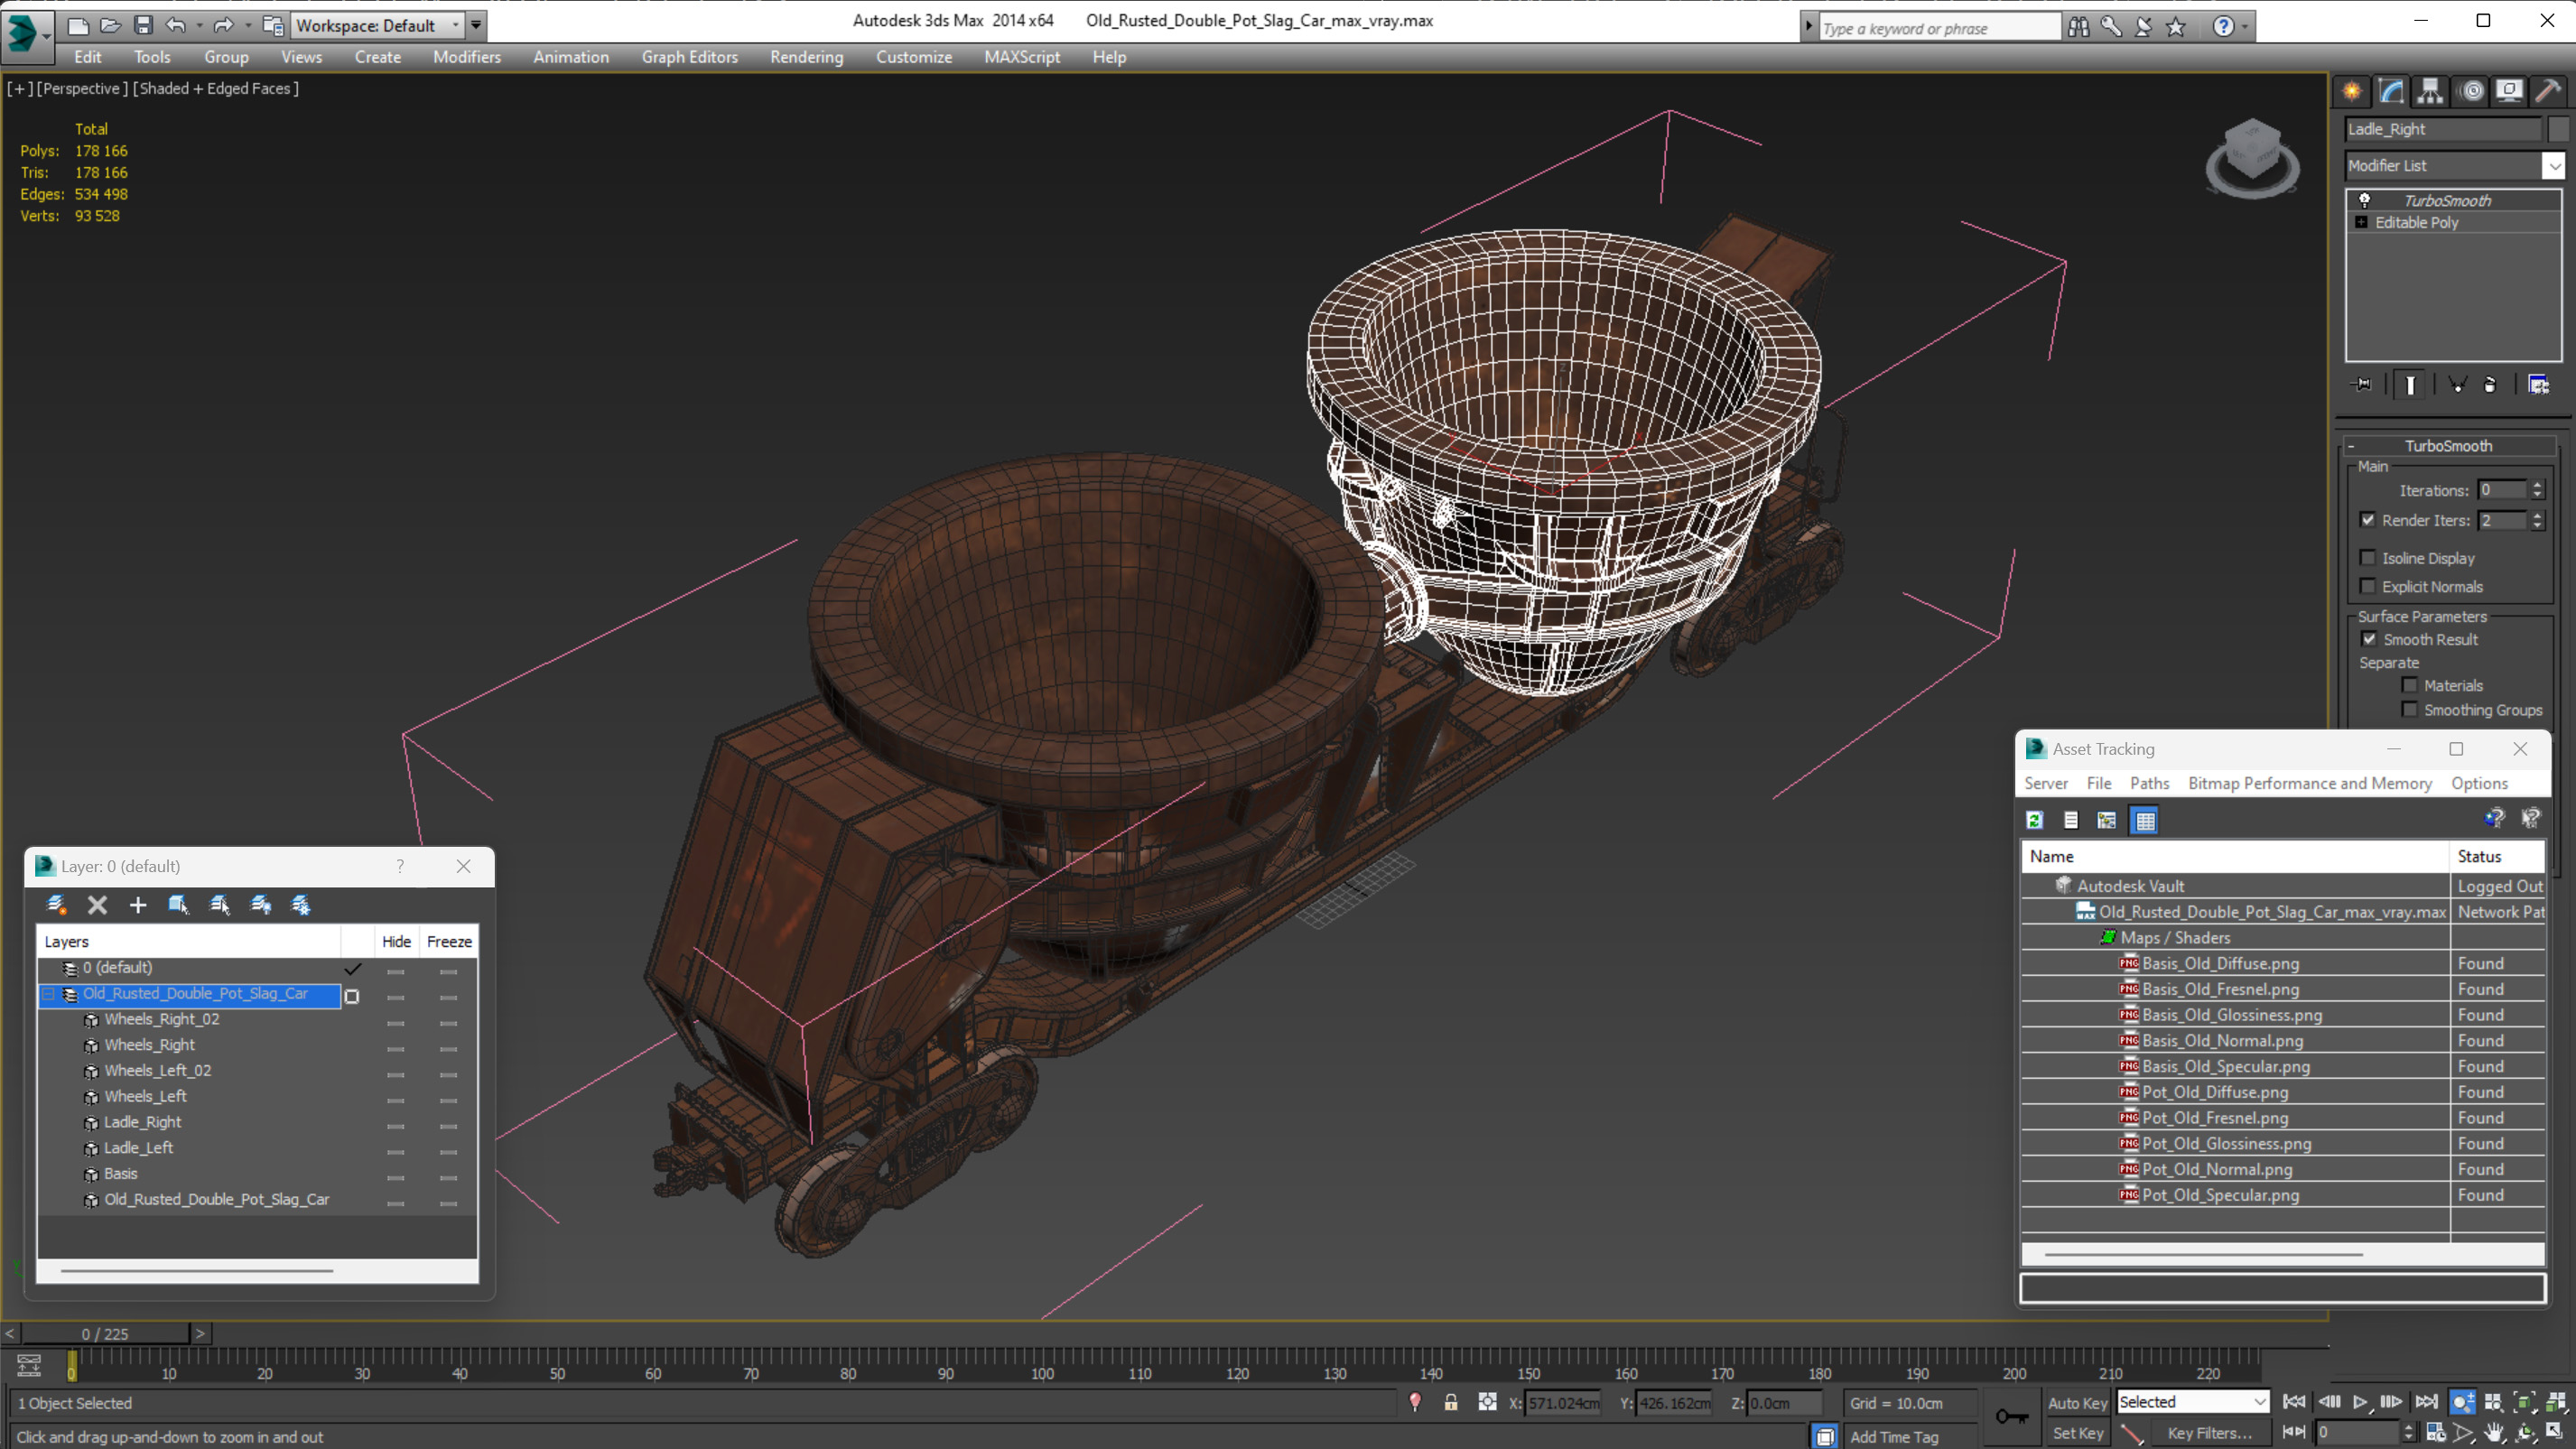Click the Set Keys large key icon
Viewport: 2576px width, 1449px height.
click(2011, 1416)
